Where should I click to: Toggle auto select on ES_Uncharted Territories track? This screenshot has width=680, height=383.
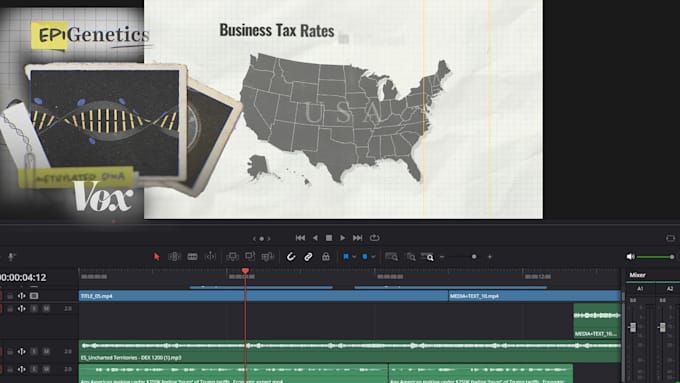tap(21, 351)
